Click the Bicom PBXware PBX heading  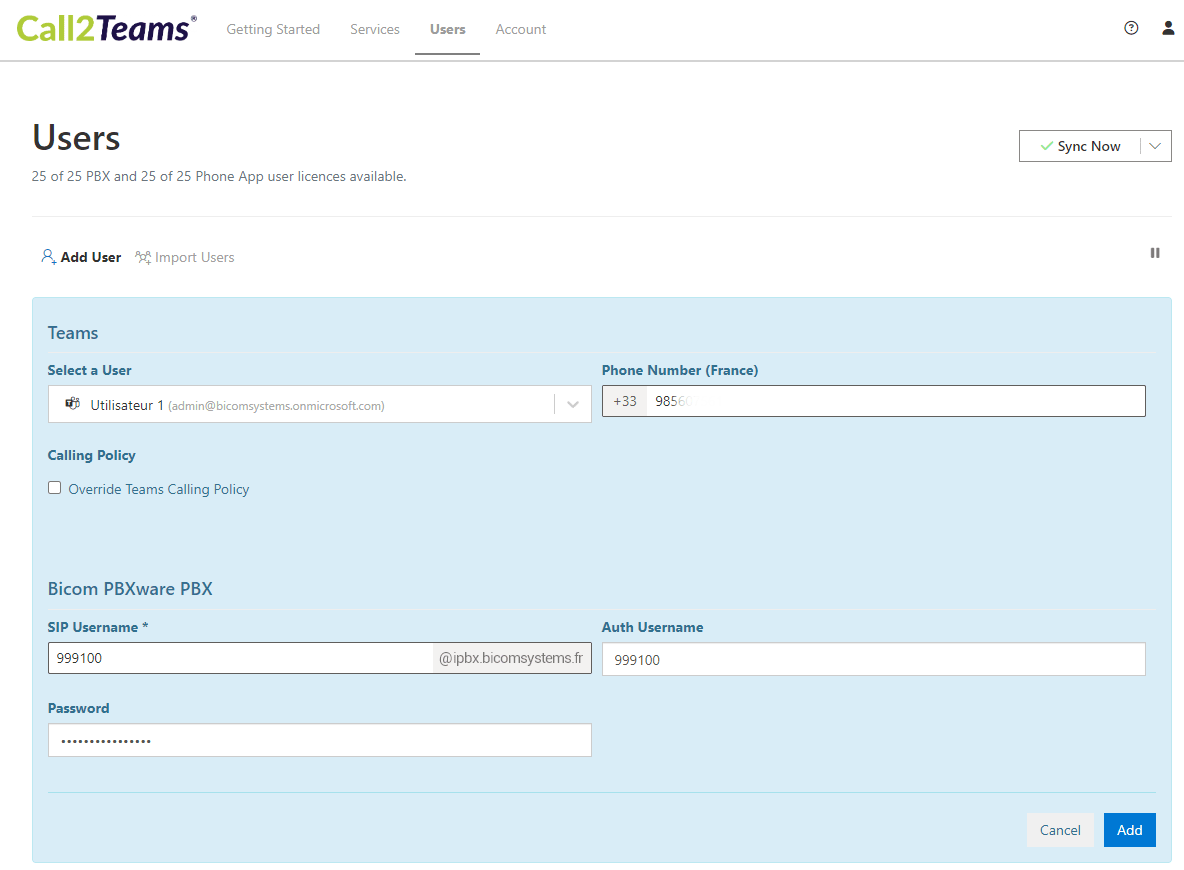tap(130, 589)
